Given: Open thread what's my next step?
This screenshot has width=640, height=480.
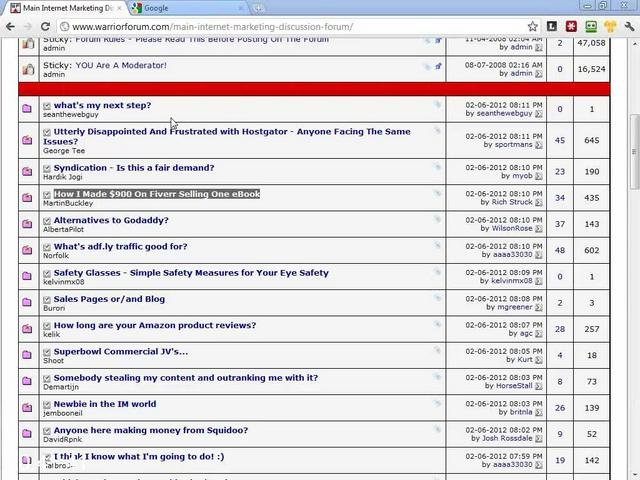Looking at the screenshot, I should 102,105.
